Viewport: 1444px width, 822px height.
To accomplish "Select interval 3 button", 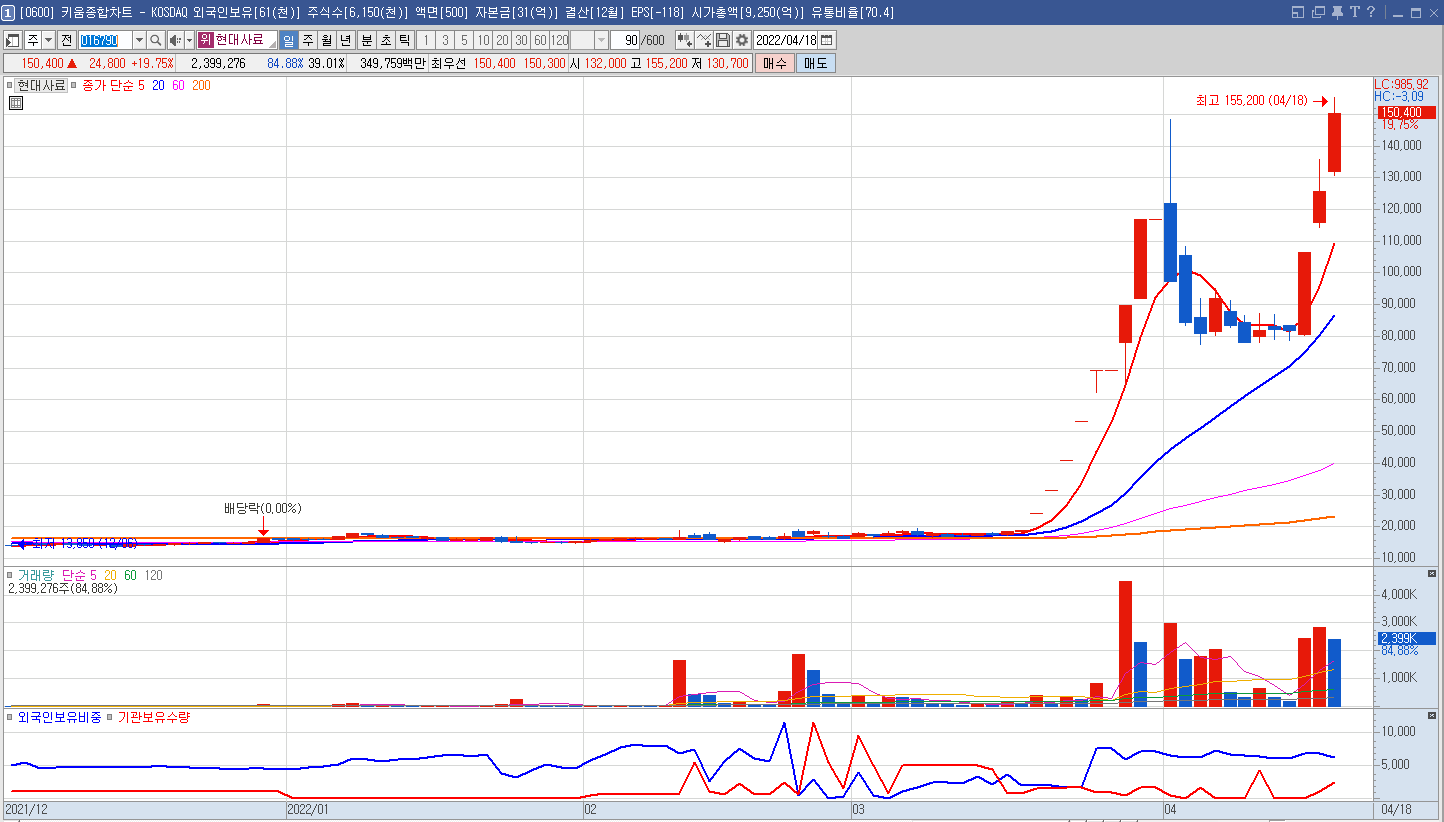I will pyautogui.click(x=444, y=40).
